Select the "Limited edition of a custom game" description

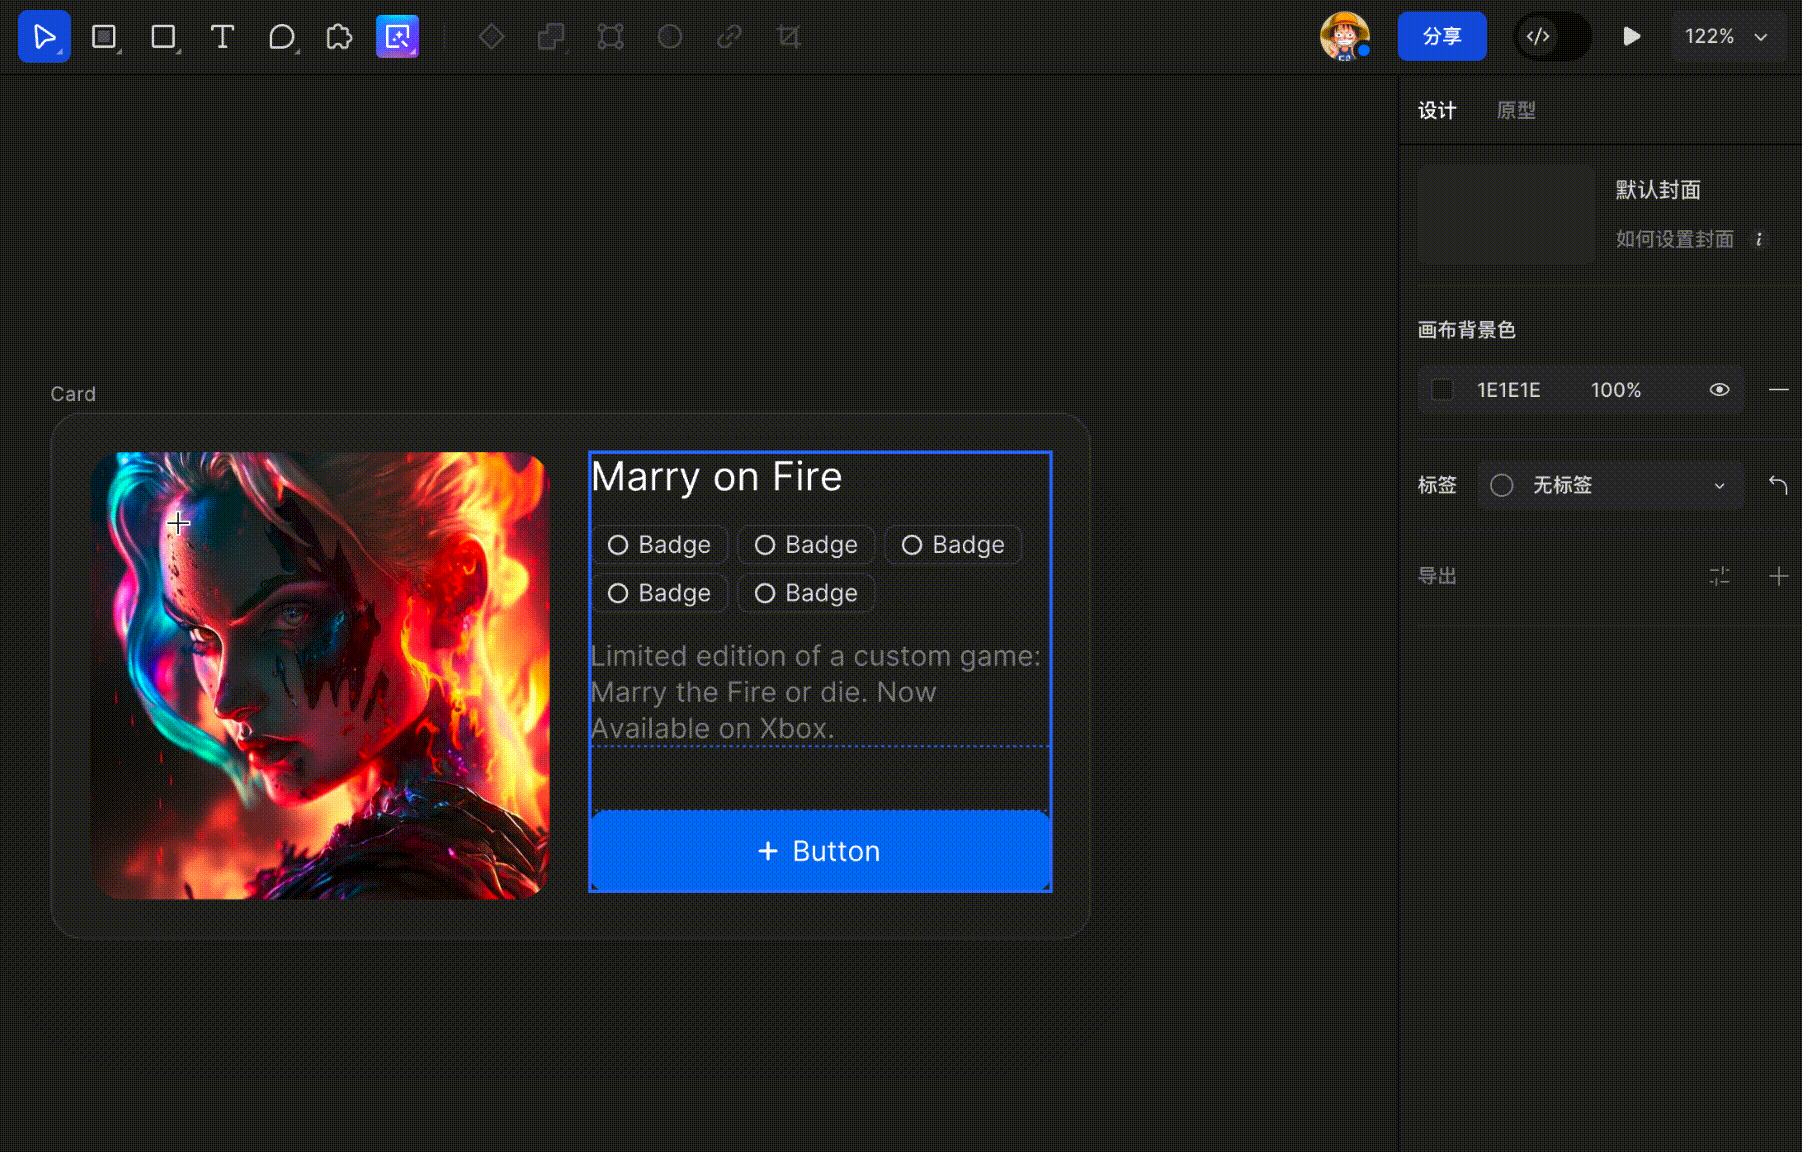tap(816, 692)
